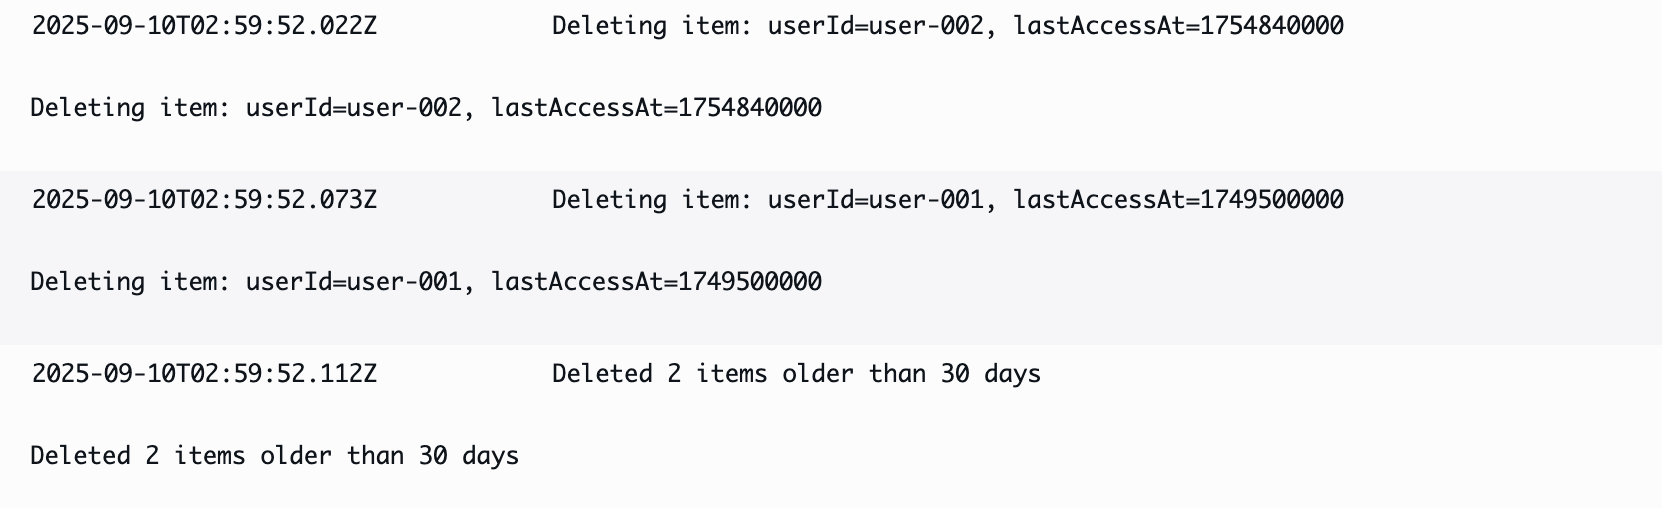Click the timestamp 2025-09-10T02:59:52.022Z
The width and height of the screenshot is (1662, 508).
tap(204, 26)
